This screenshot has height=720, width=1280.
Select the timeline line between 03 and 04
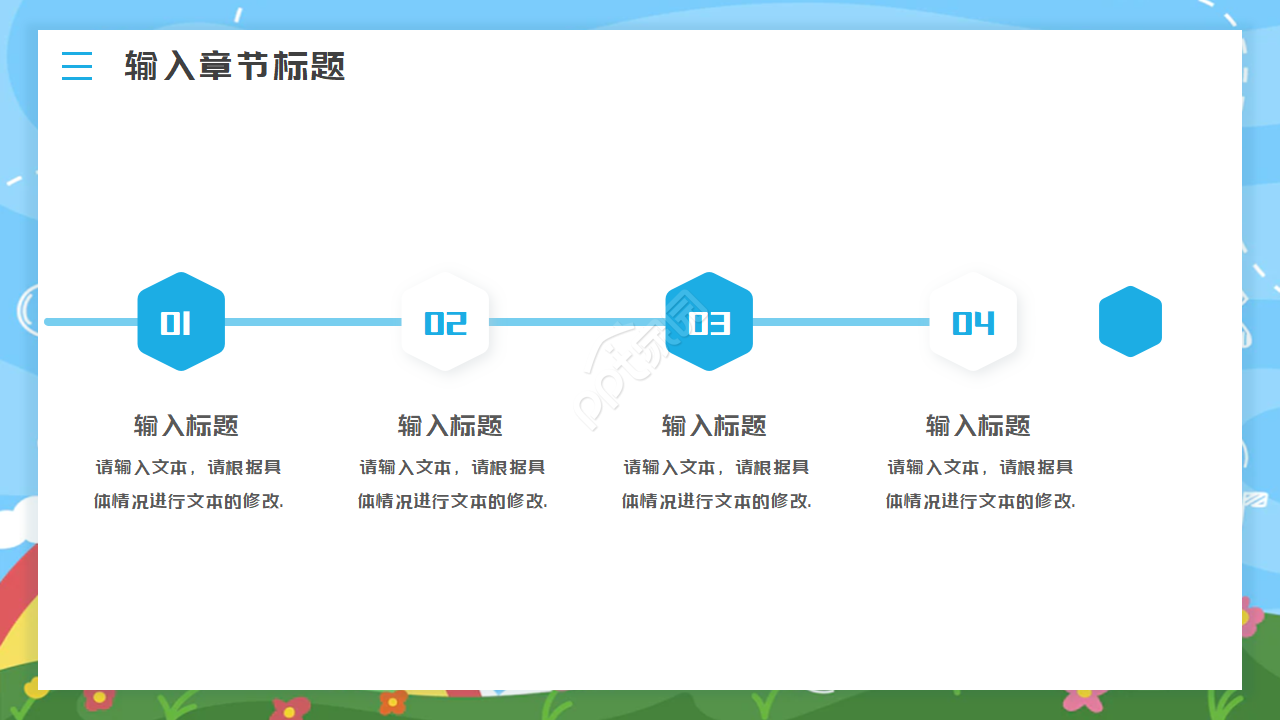pyautogui.click(x=840, y=322)
